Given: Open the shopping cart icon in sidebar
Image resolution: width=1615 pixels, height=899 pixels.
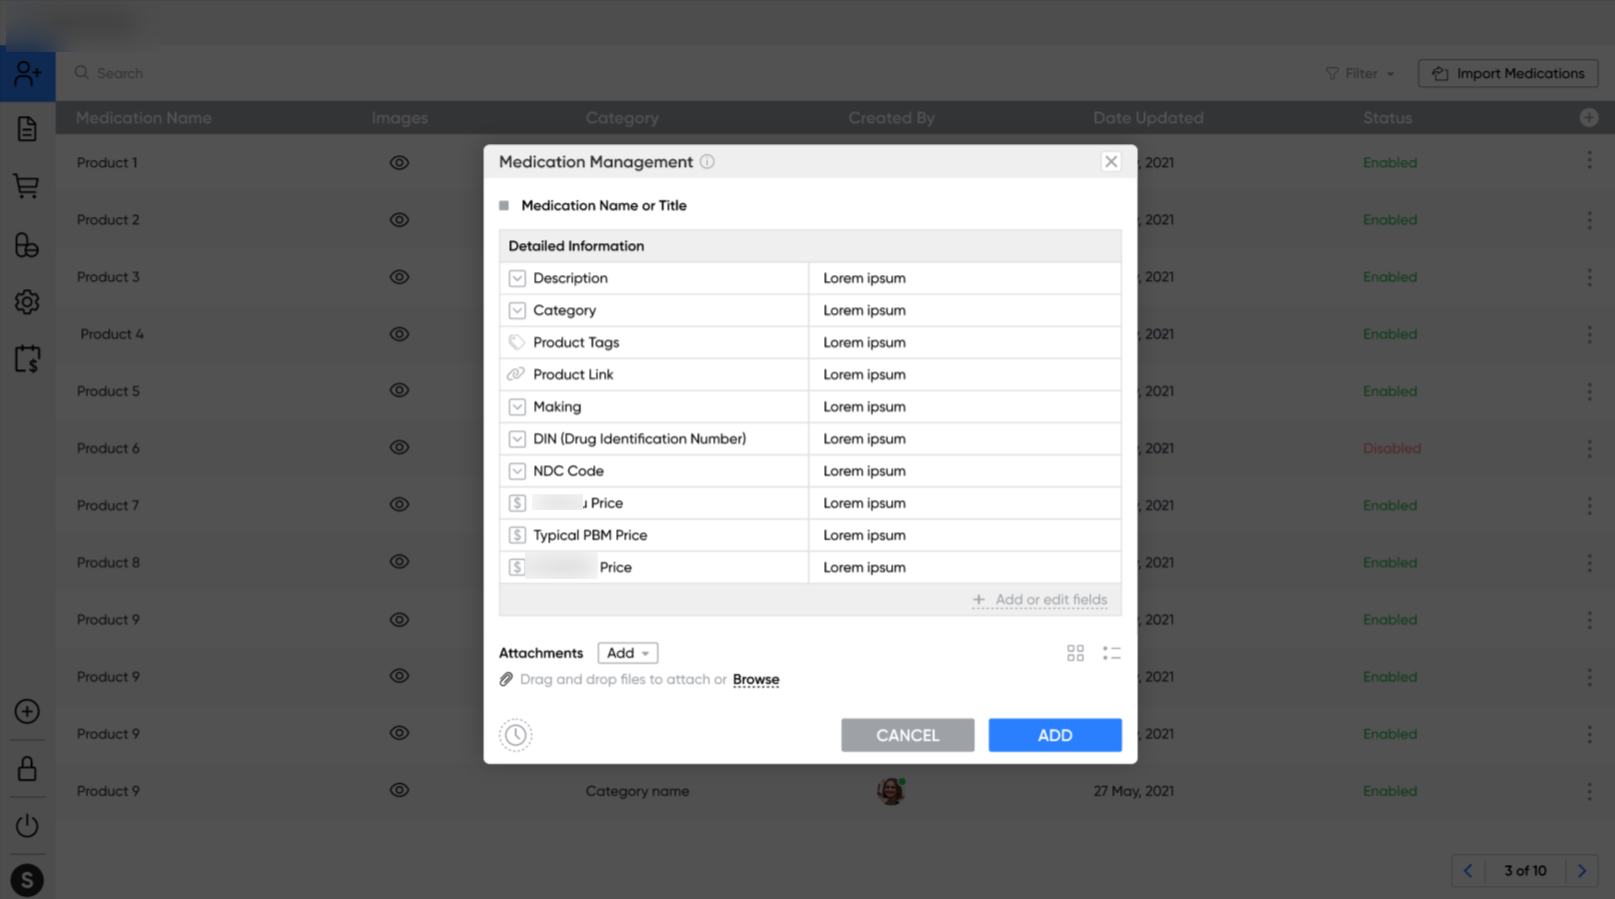Looking at the screenshot, I should click(27, 186).
